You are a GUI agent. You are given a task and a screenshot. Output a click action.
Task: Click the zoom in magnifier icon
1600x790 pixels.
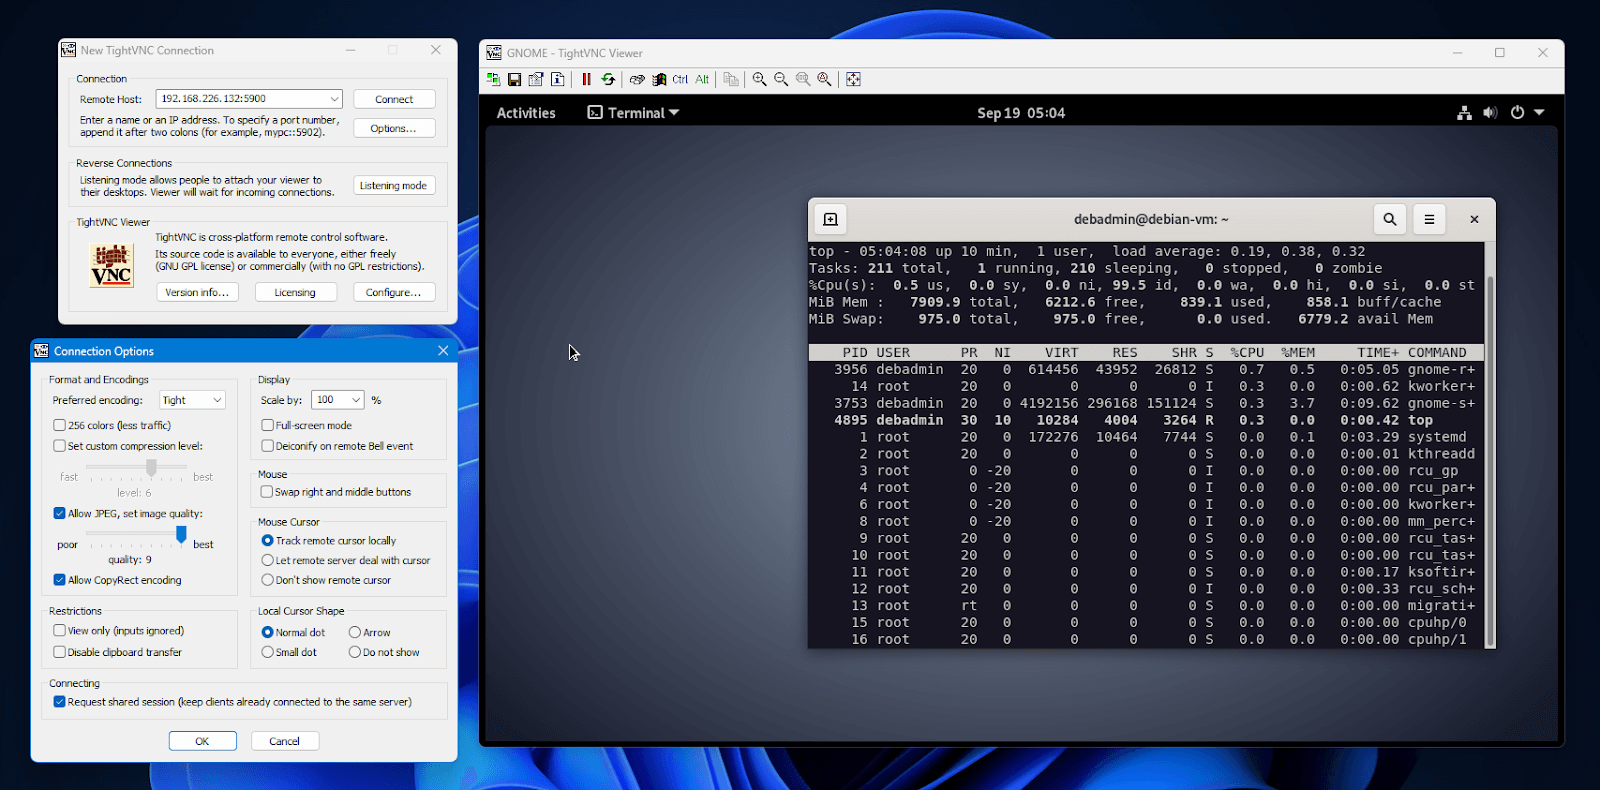point(760,80)
